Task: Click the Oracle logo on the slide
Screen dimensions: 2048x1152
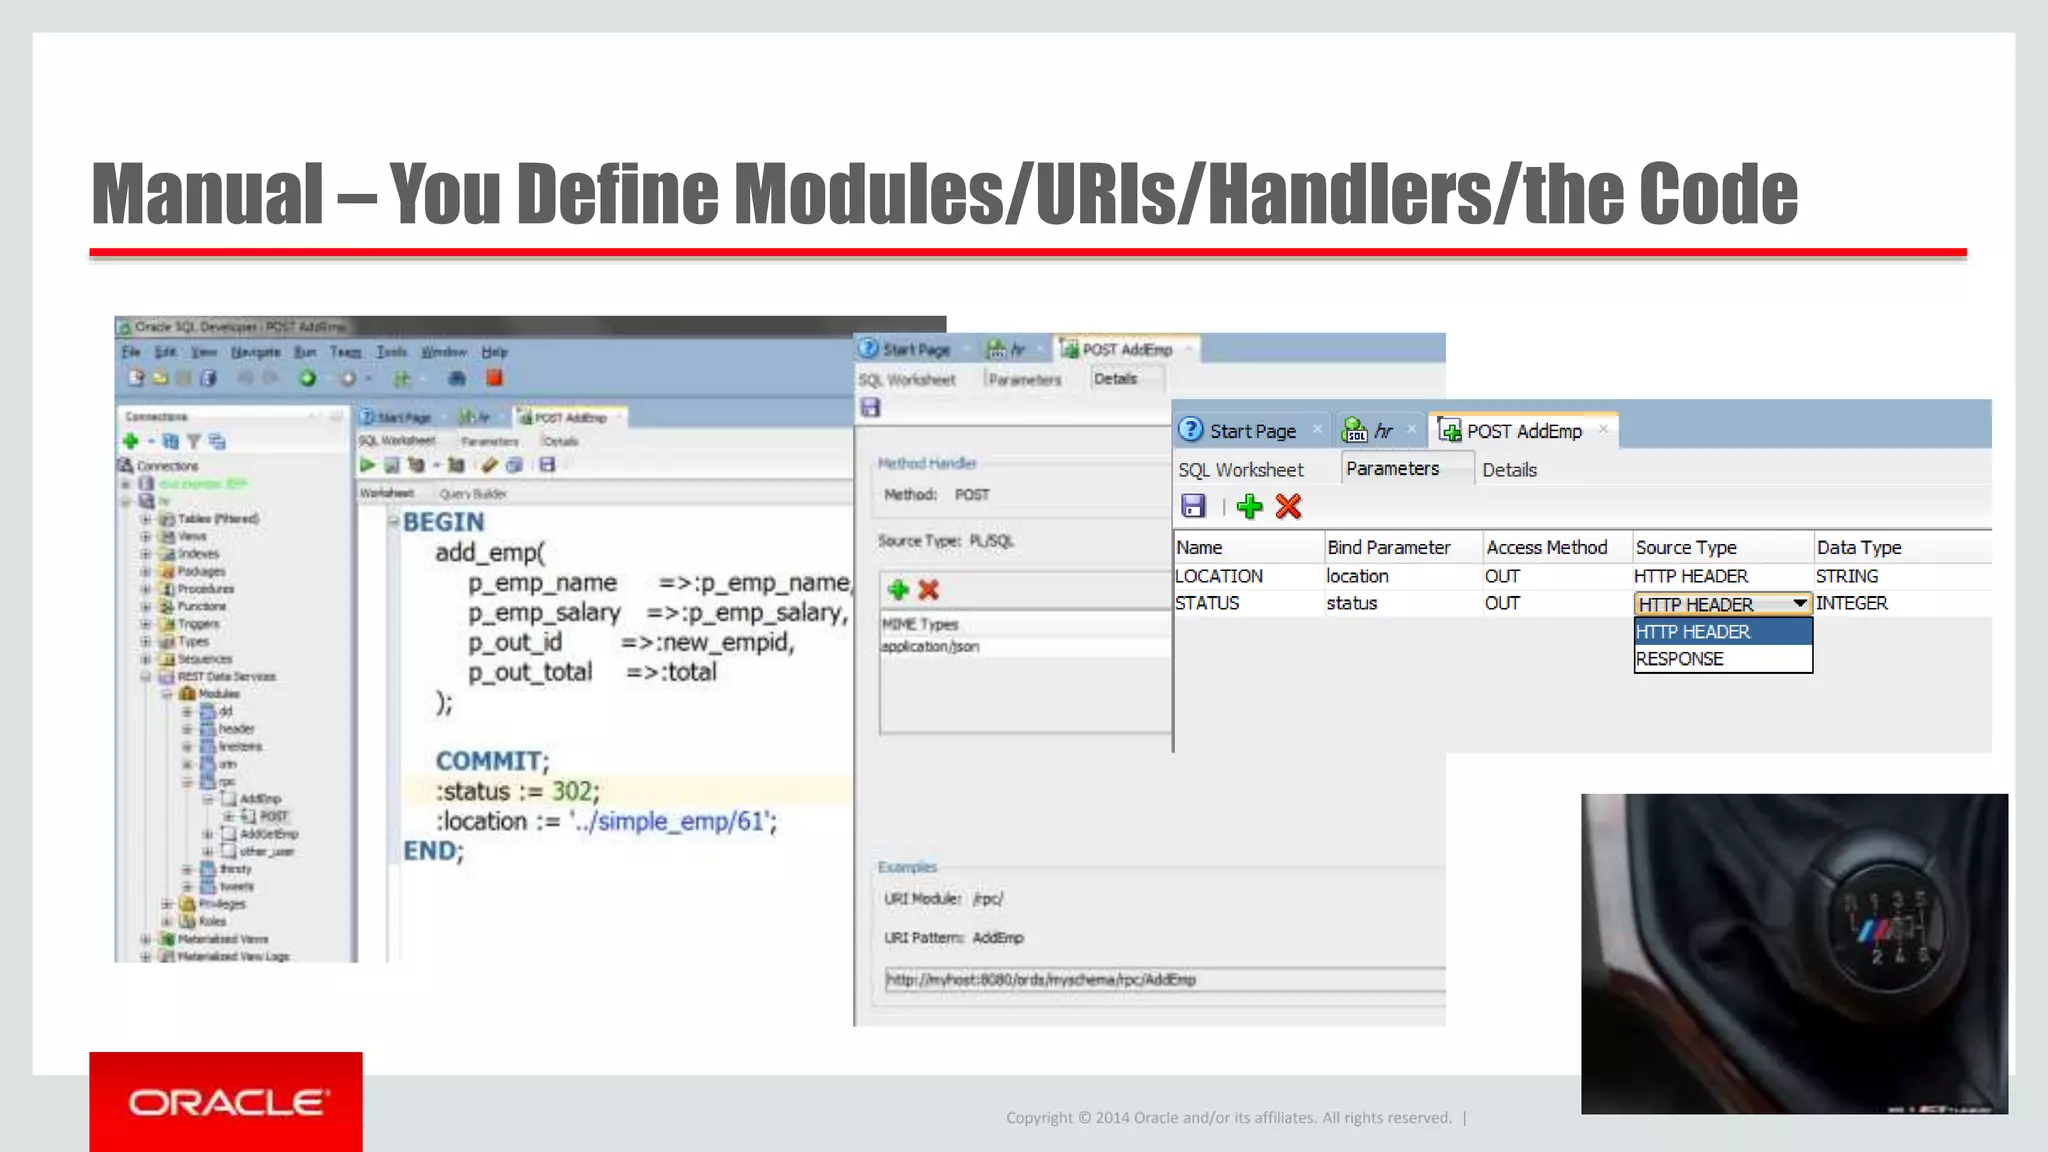Action: click(226, 1102)
